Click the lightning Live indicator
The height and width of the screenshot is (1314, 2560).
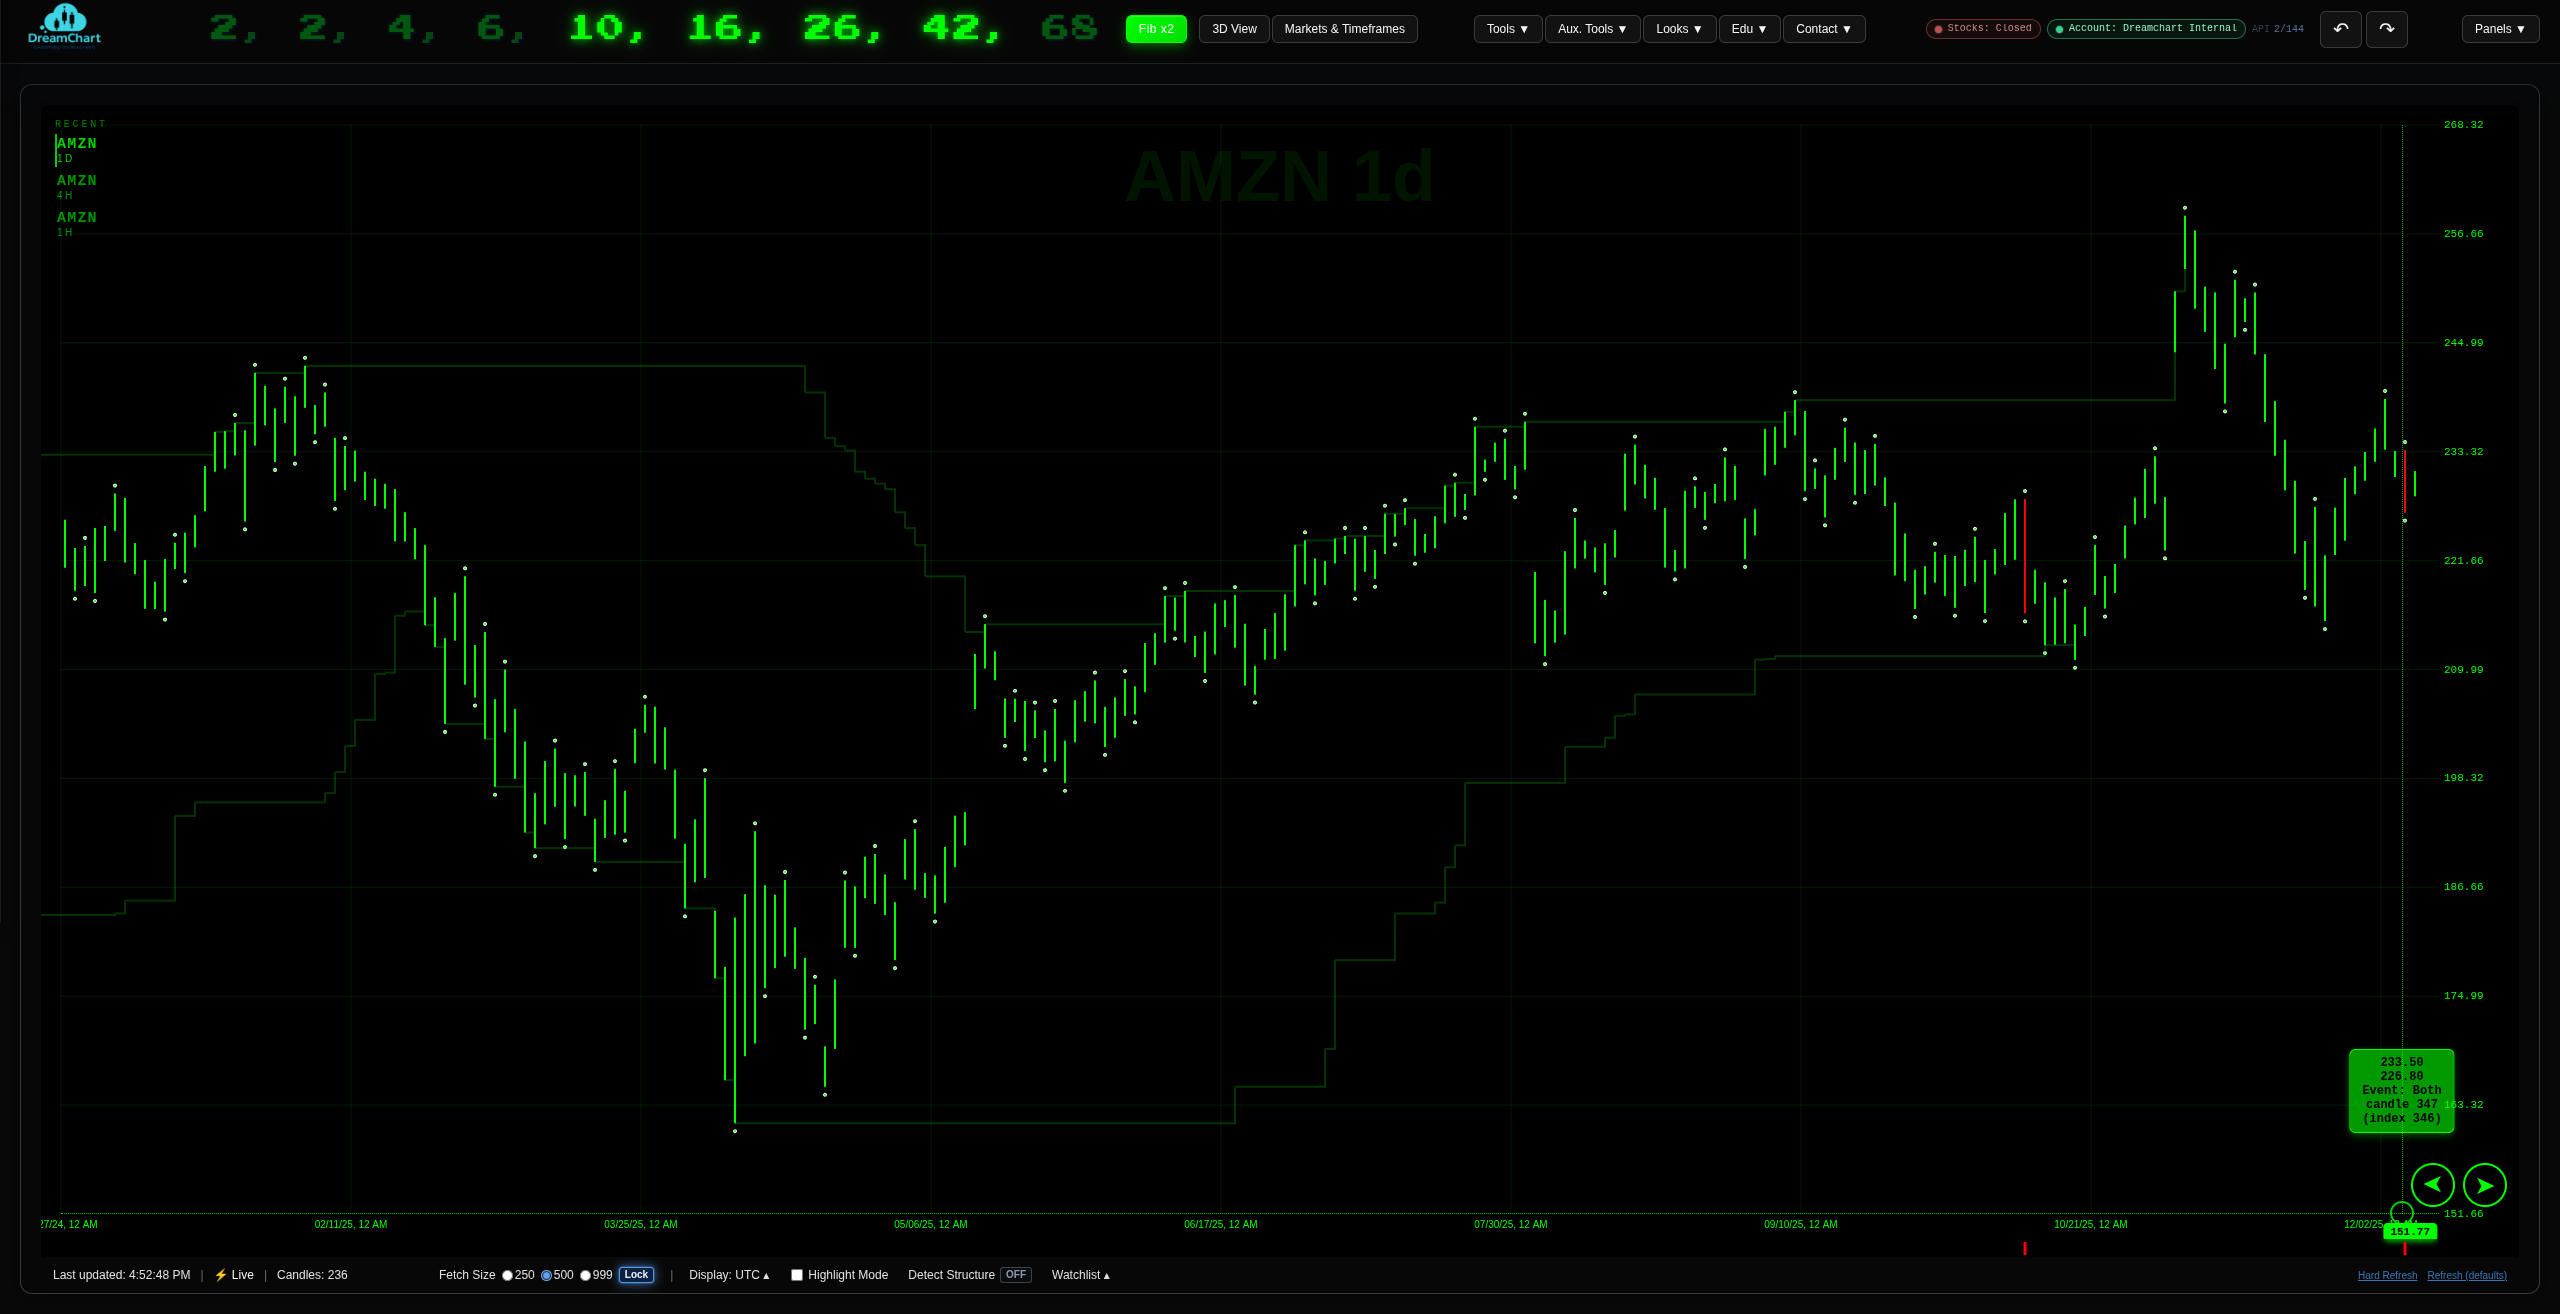[x=234, y=1275]
